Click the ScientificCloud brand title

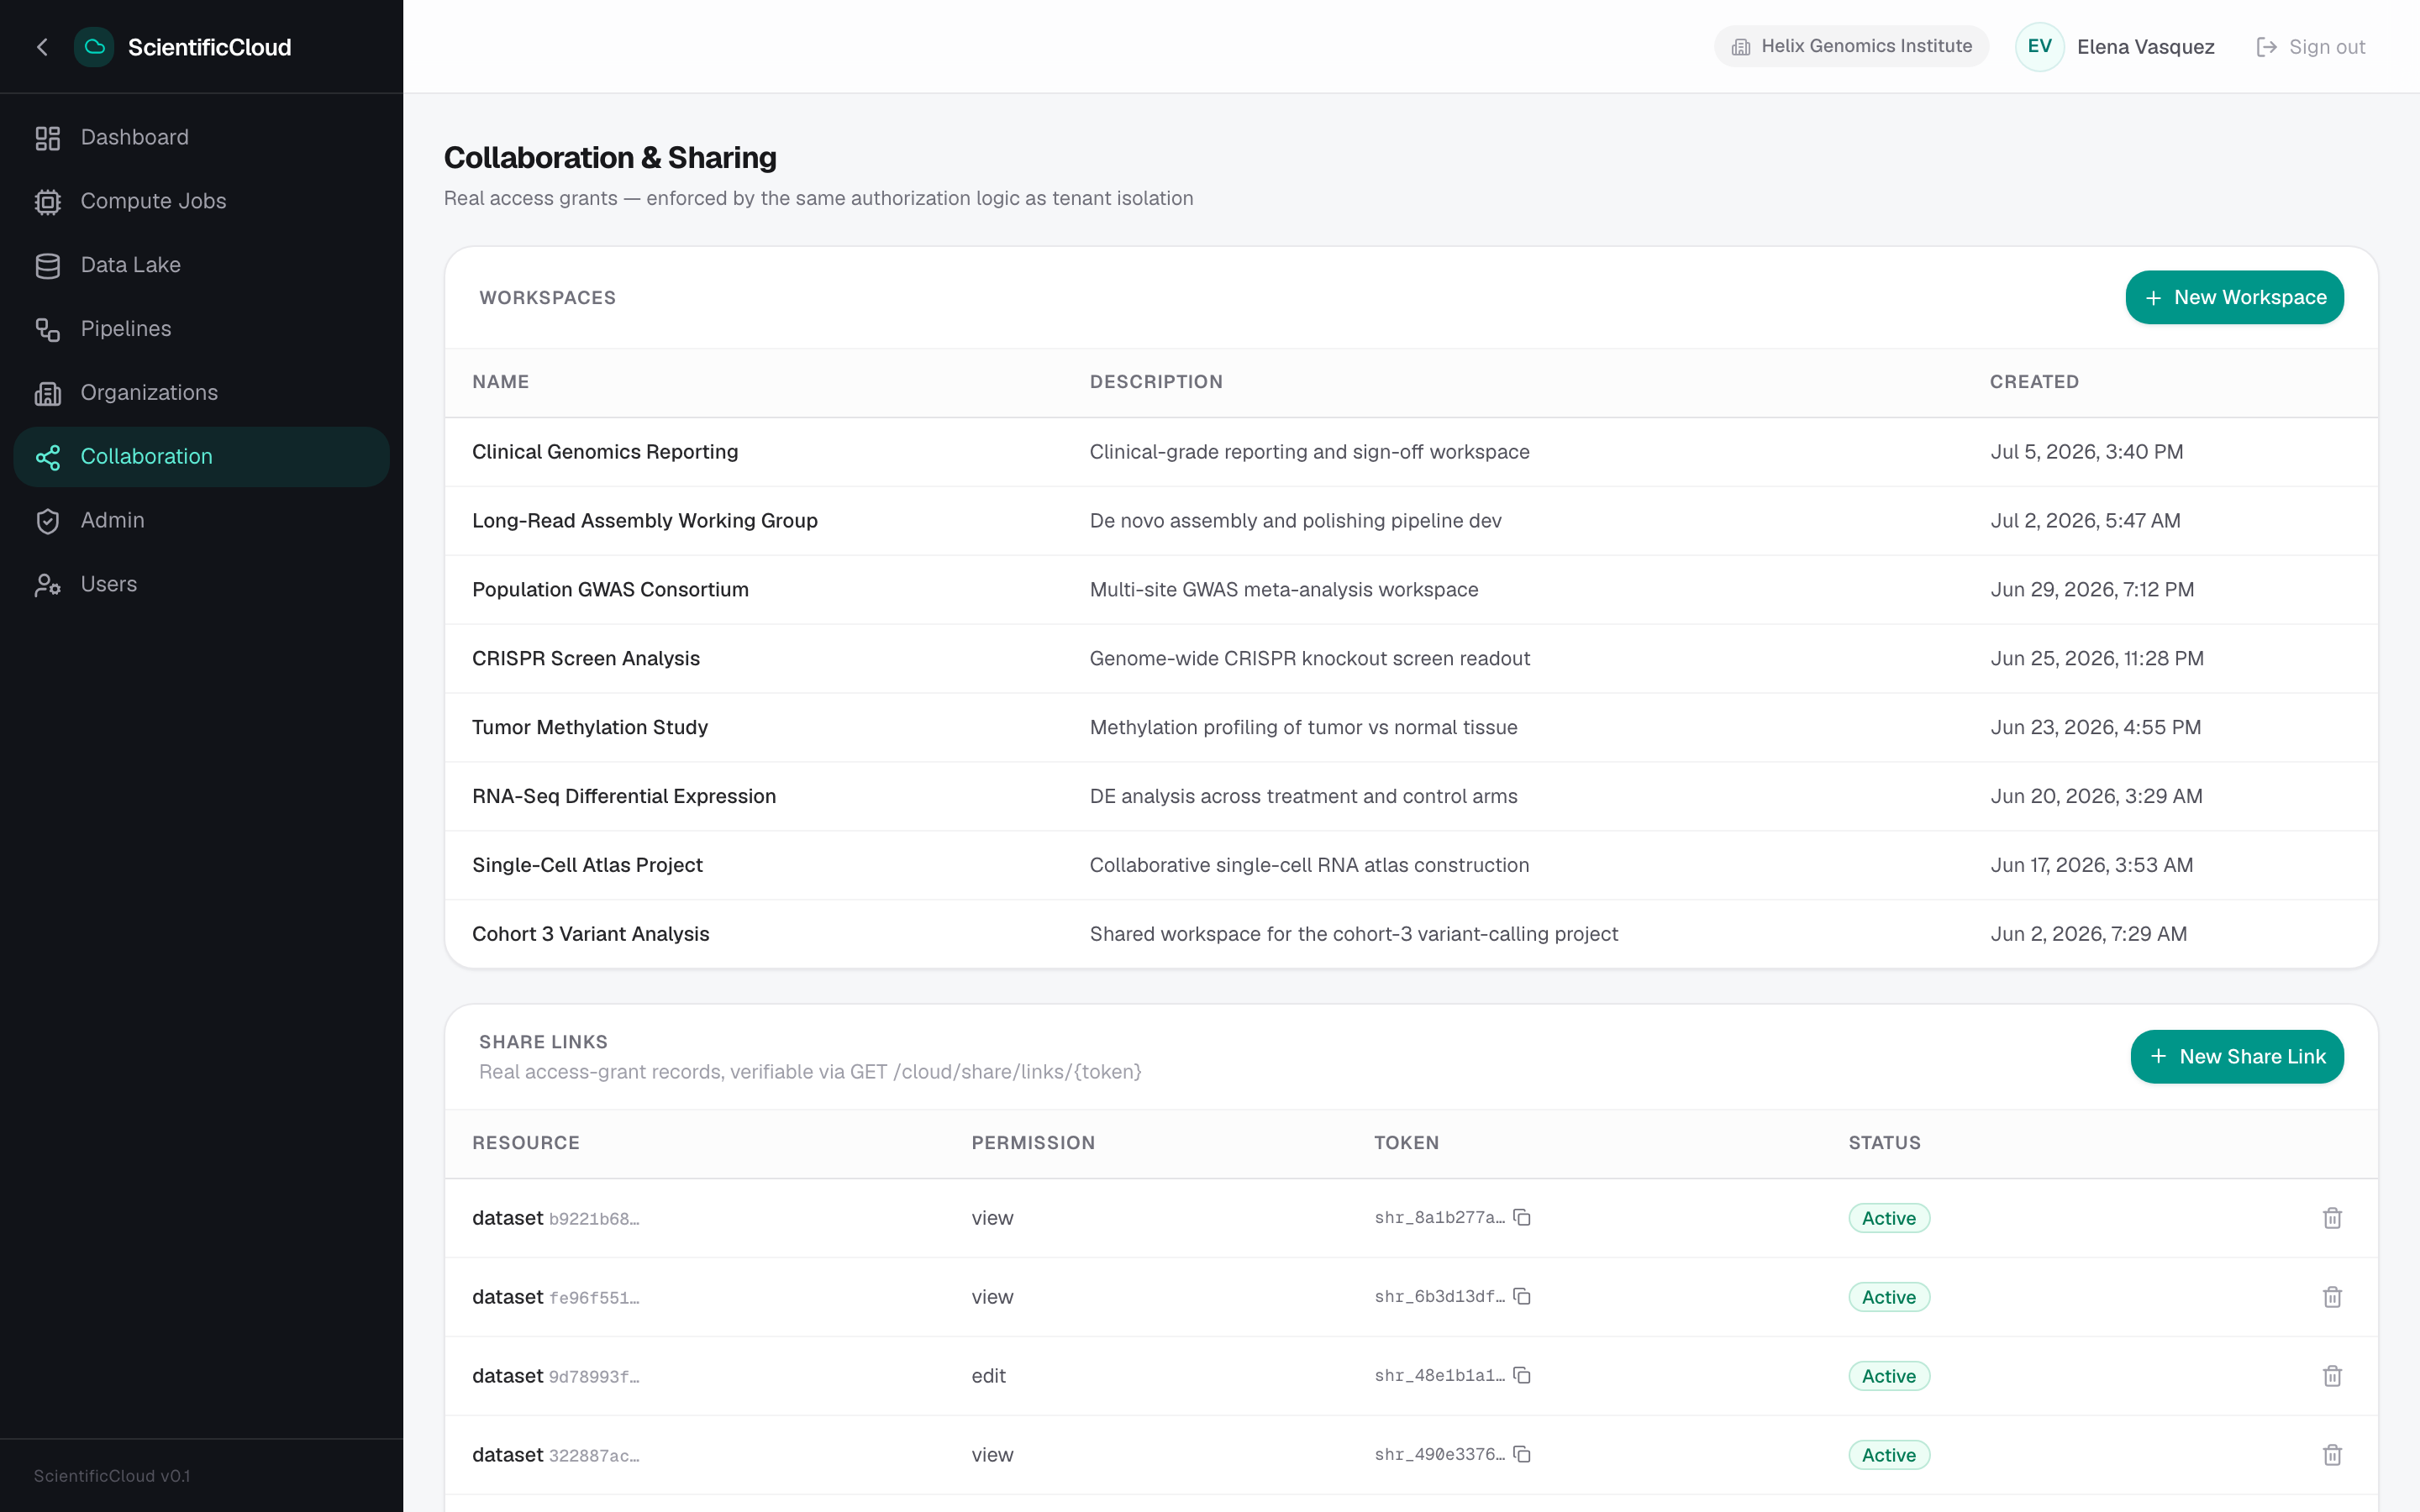(210, 47)
